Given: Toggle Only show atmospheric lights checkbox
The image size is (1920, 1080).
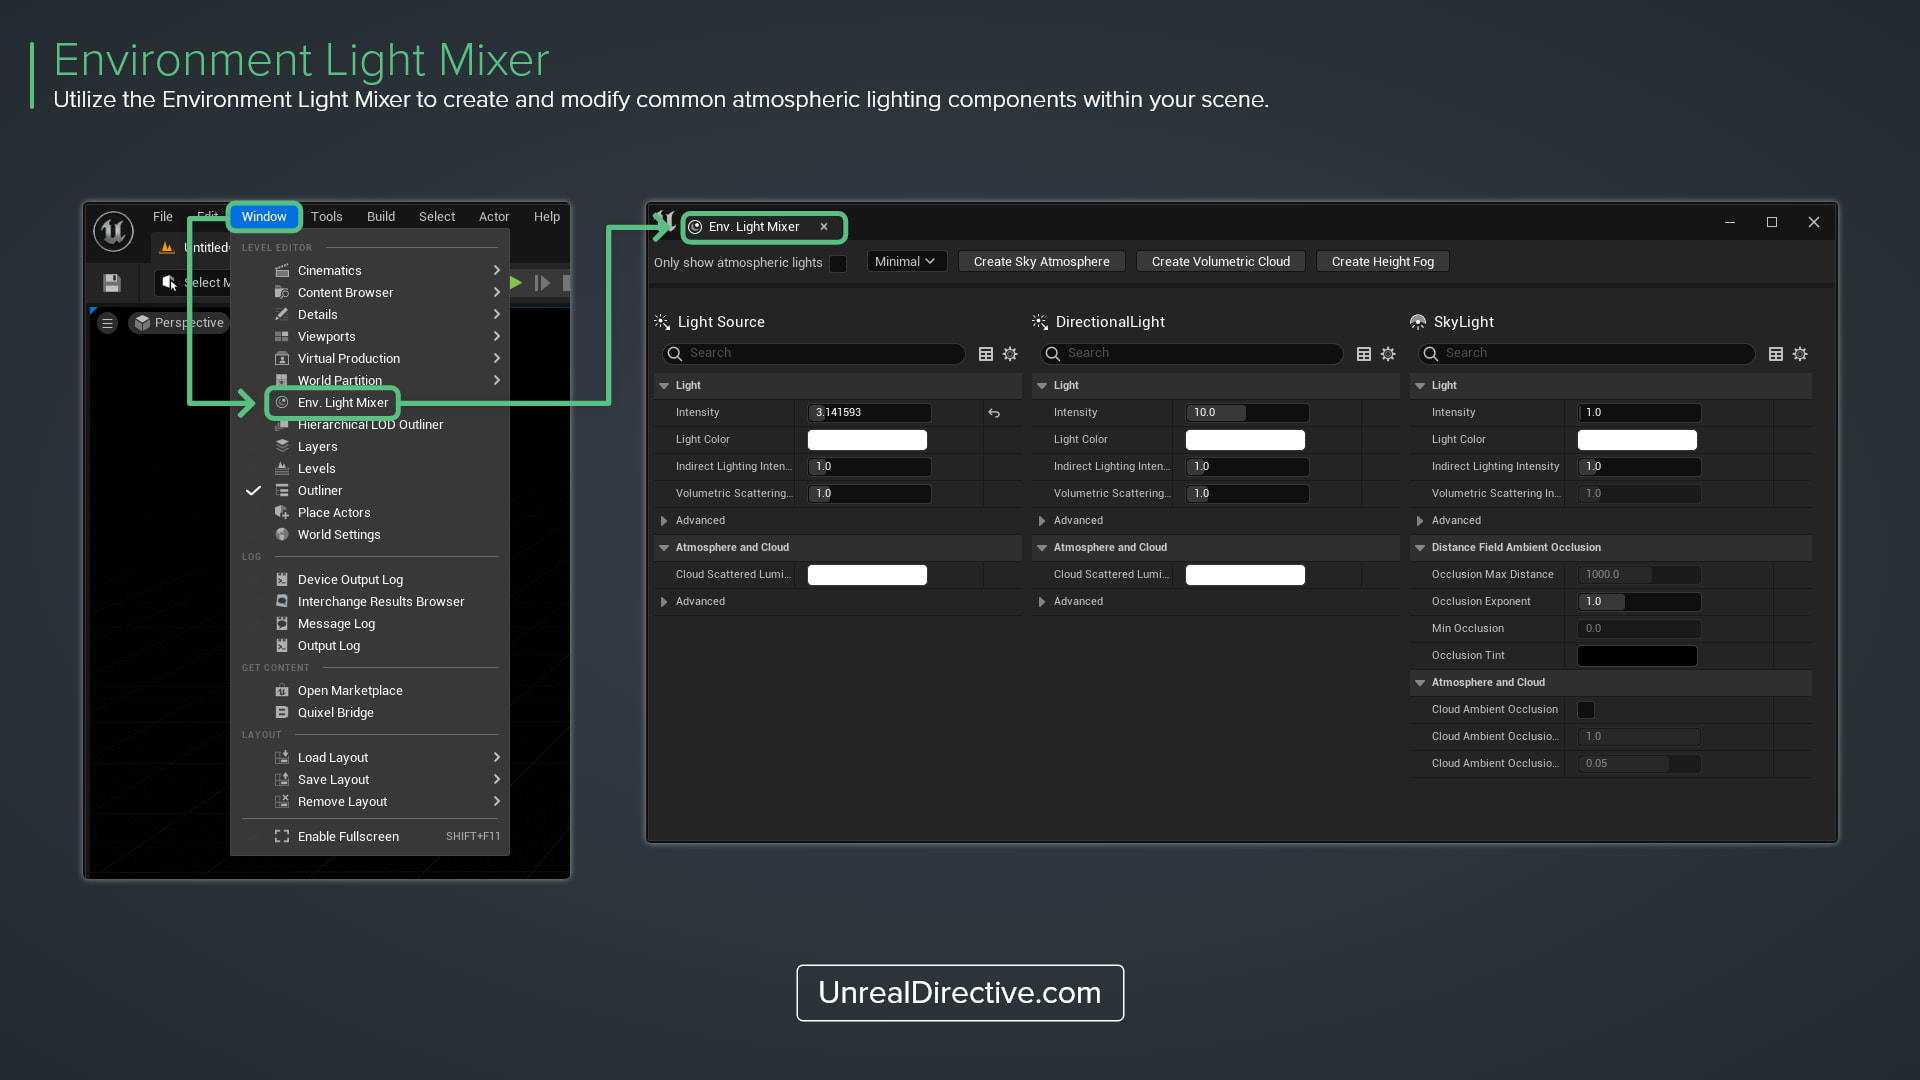Looking at the screenshot, I should [838, 263].
